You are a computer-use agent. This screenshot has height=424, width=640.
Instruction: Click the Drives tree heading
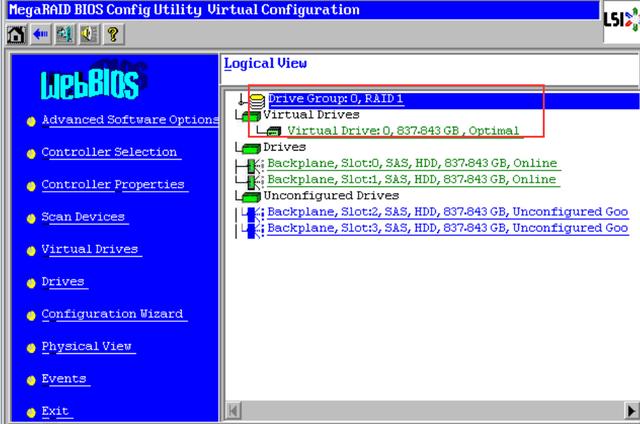284,147
